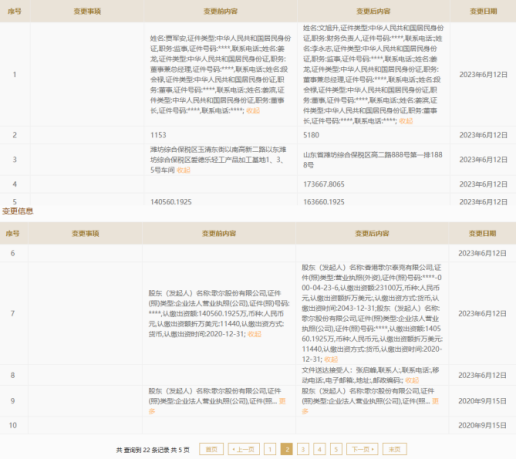
Task: Click row 1 after-change text starting 姓名:文旭升
Action: coord(373,74)
